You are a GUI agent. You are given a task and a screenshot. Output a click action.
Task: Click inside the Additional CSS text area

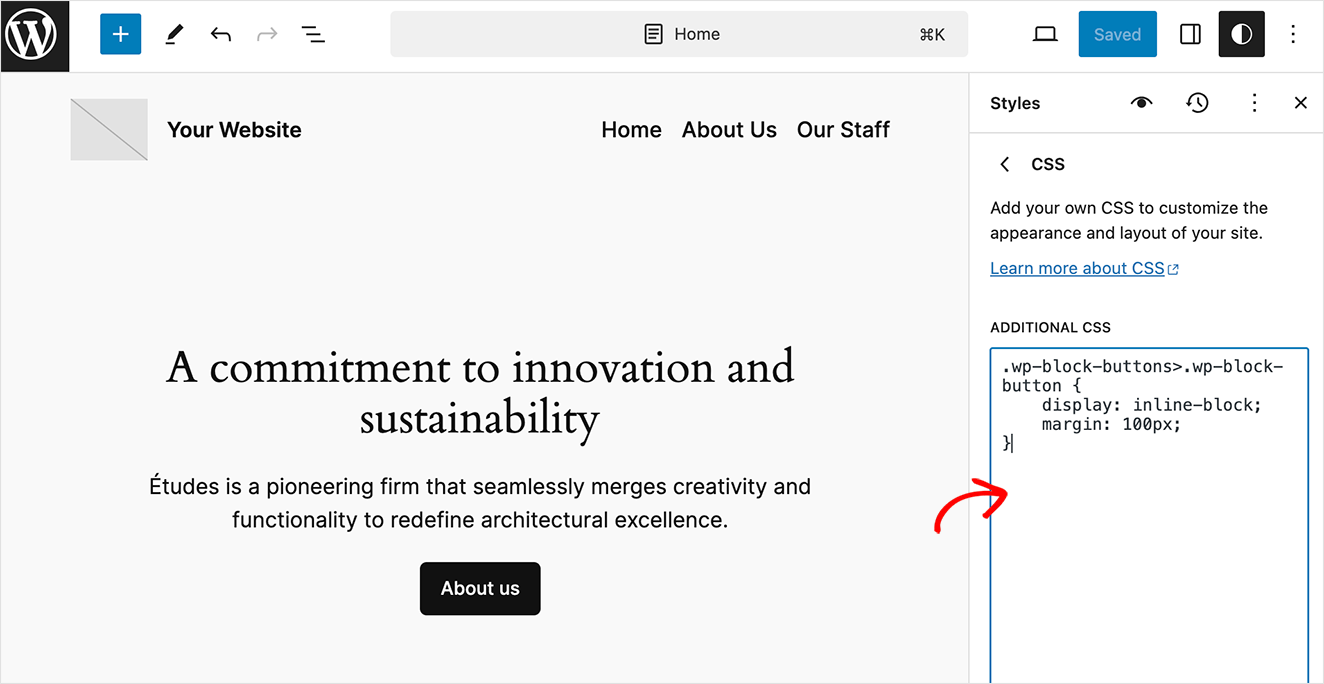coord(1148,500)
